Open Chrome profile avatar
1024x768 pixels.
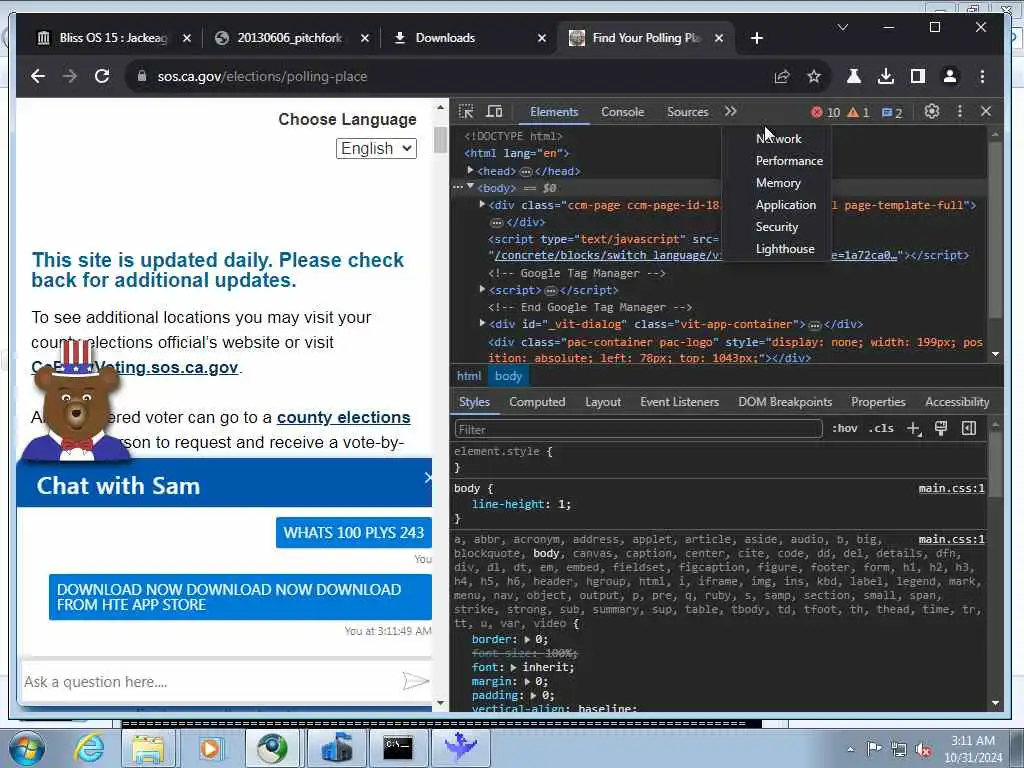tap(950, 76)
